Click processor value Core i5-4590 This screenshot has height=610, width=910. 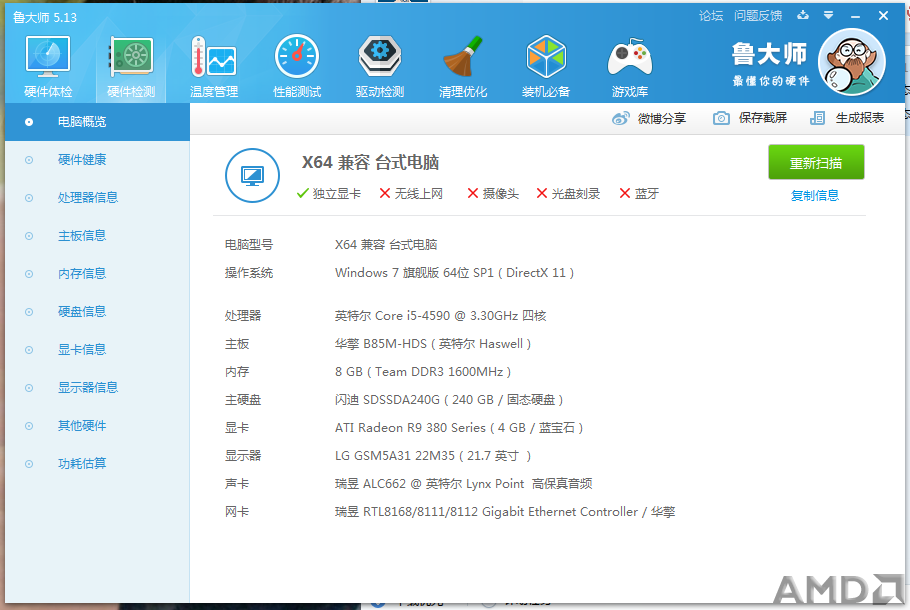click(440, 316)
